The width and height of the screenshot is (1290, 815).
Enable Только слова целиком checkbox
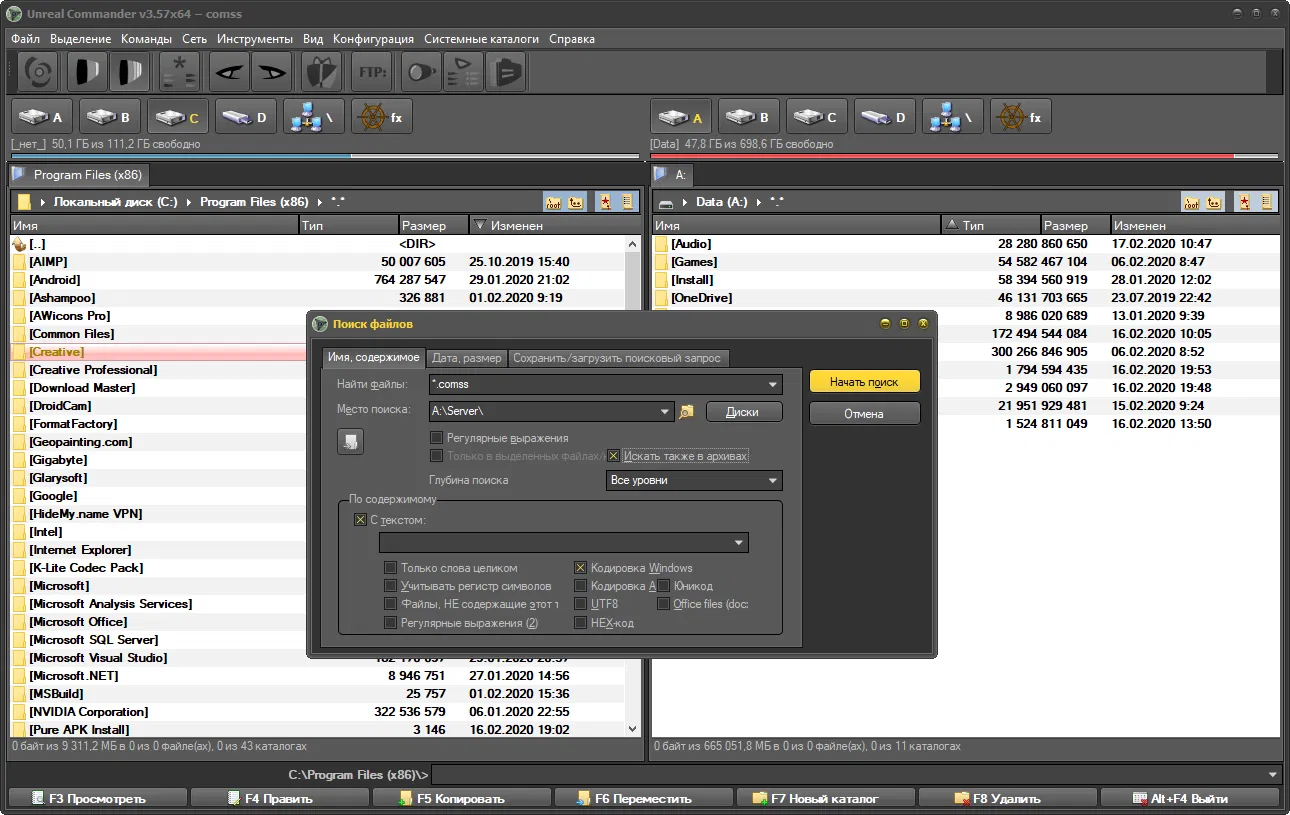click(x=391, y=568)
